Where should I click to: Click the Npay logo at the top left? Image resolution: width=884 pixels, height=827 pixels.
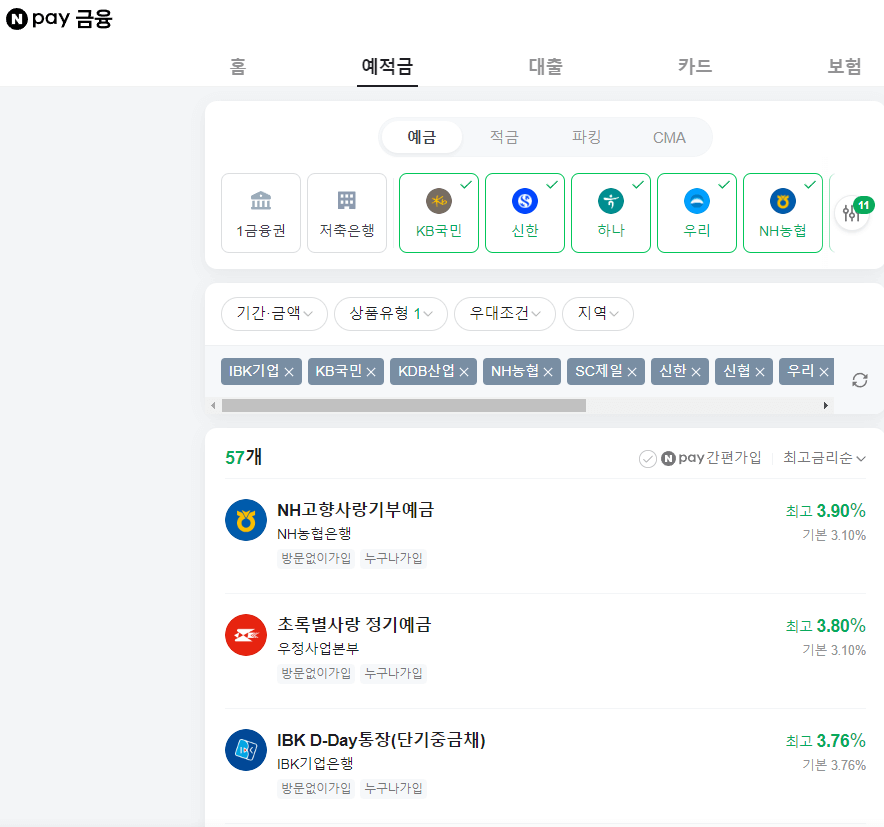tap(58, 18)
